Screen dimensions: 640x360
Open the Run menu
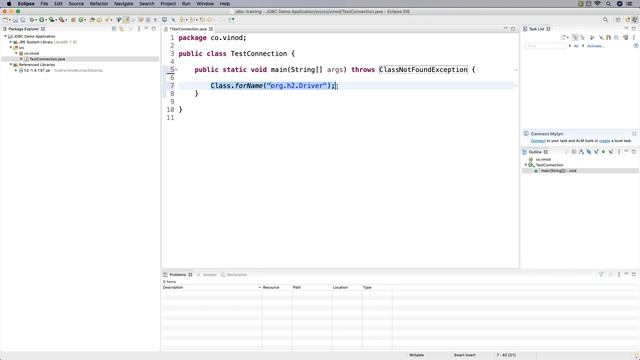pos(186,4)
